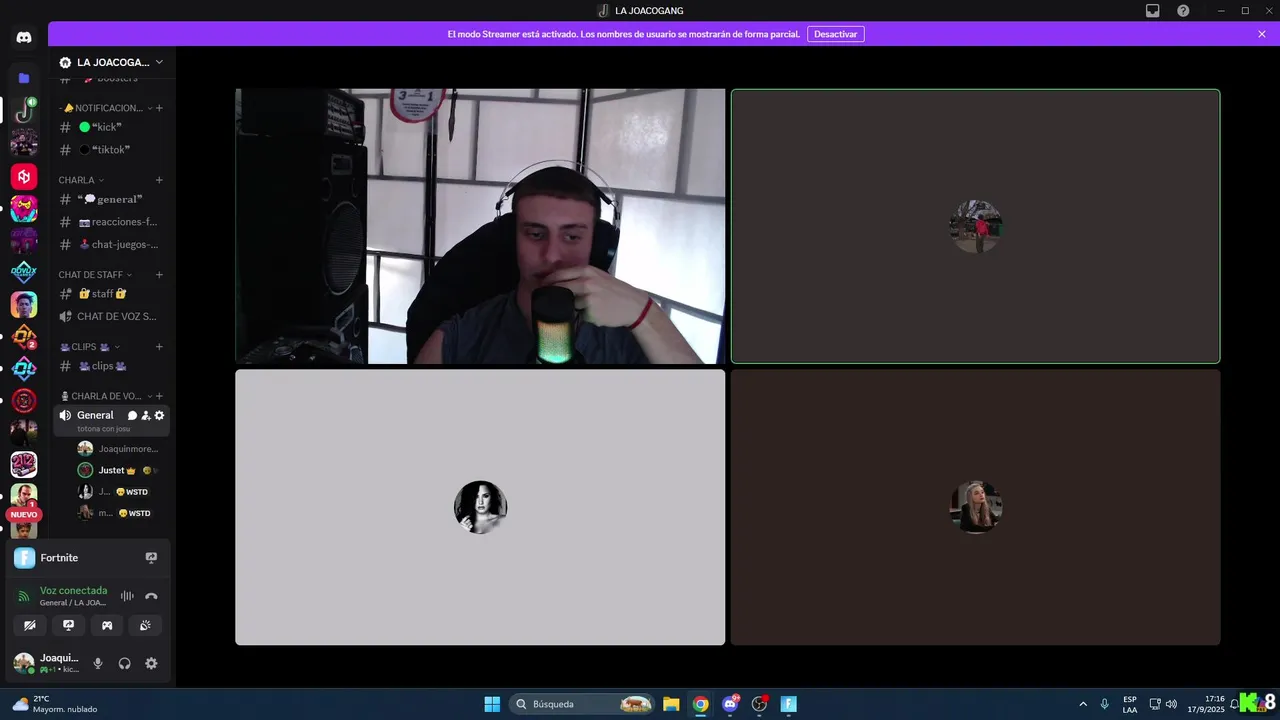Focus the blonde avatar participant tile
This screenshot has height=720, width=1280.
(x=975, y=507)
